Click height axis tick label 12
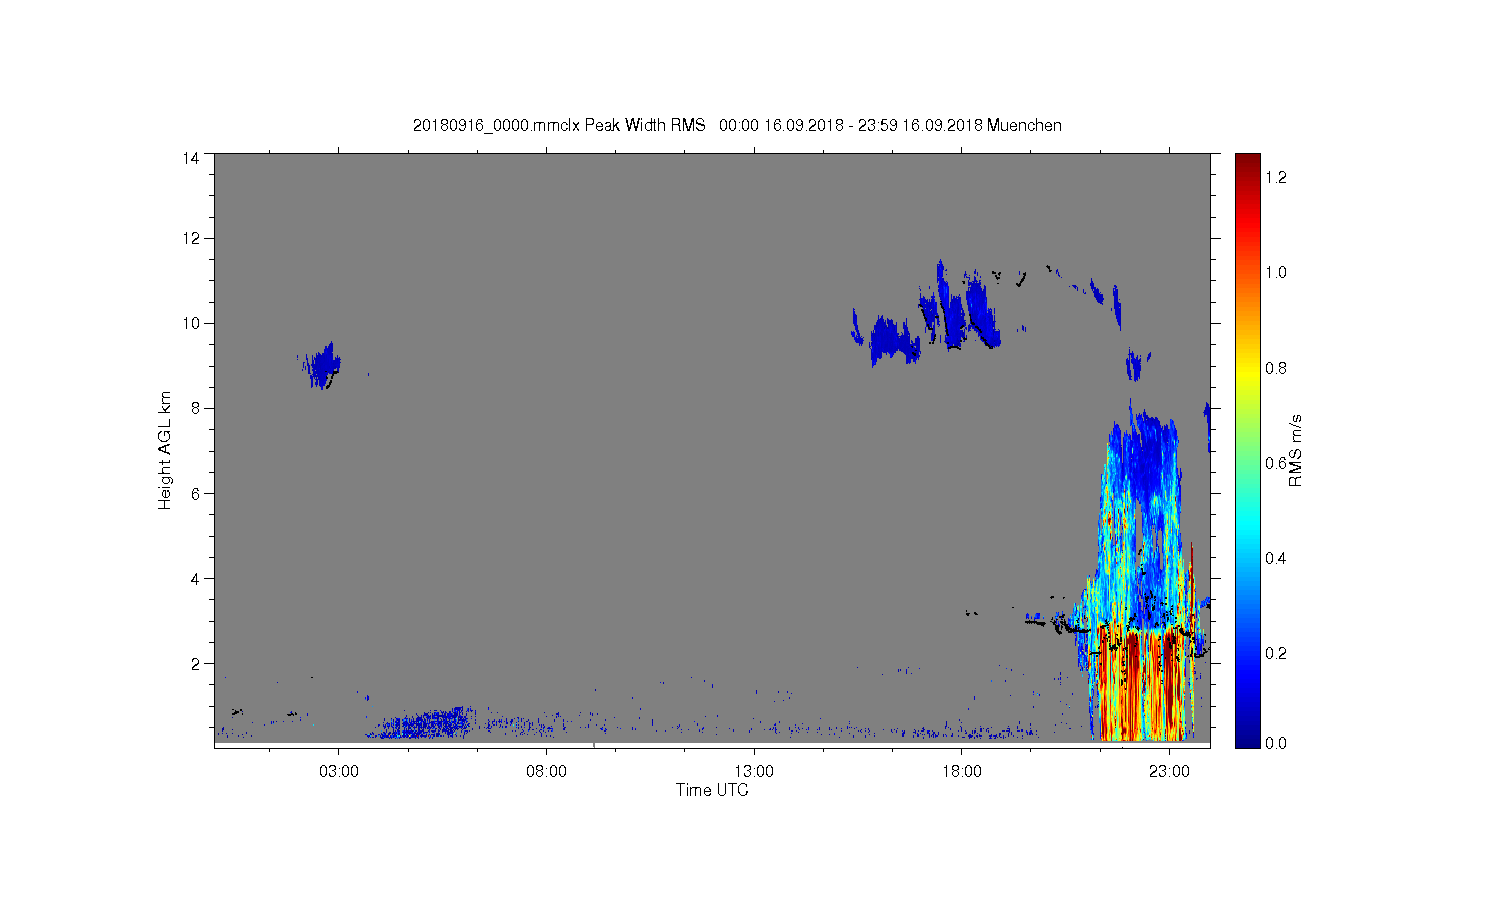 (x=191, y=238)
